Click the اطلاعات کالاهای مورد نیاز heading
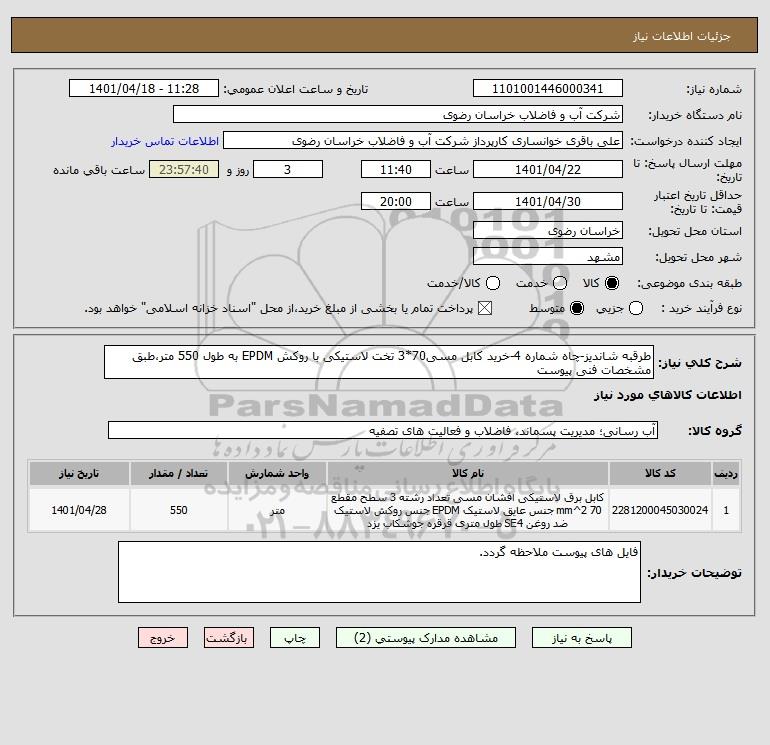The width and height of the screenshot is (770, 745). pyautogui.click(x=668, y=395)
